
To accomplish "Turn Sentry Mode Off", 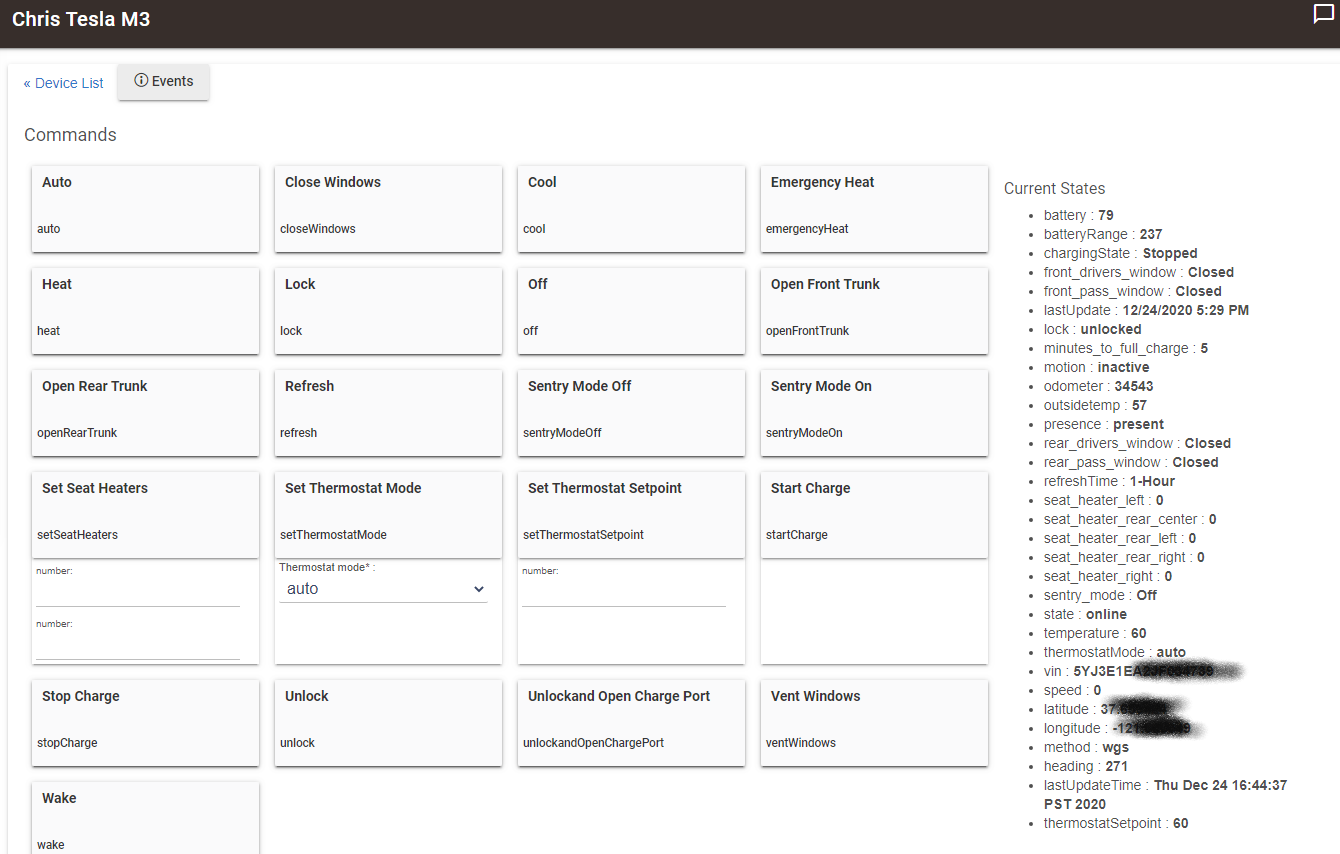I will point(631,413).
